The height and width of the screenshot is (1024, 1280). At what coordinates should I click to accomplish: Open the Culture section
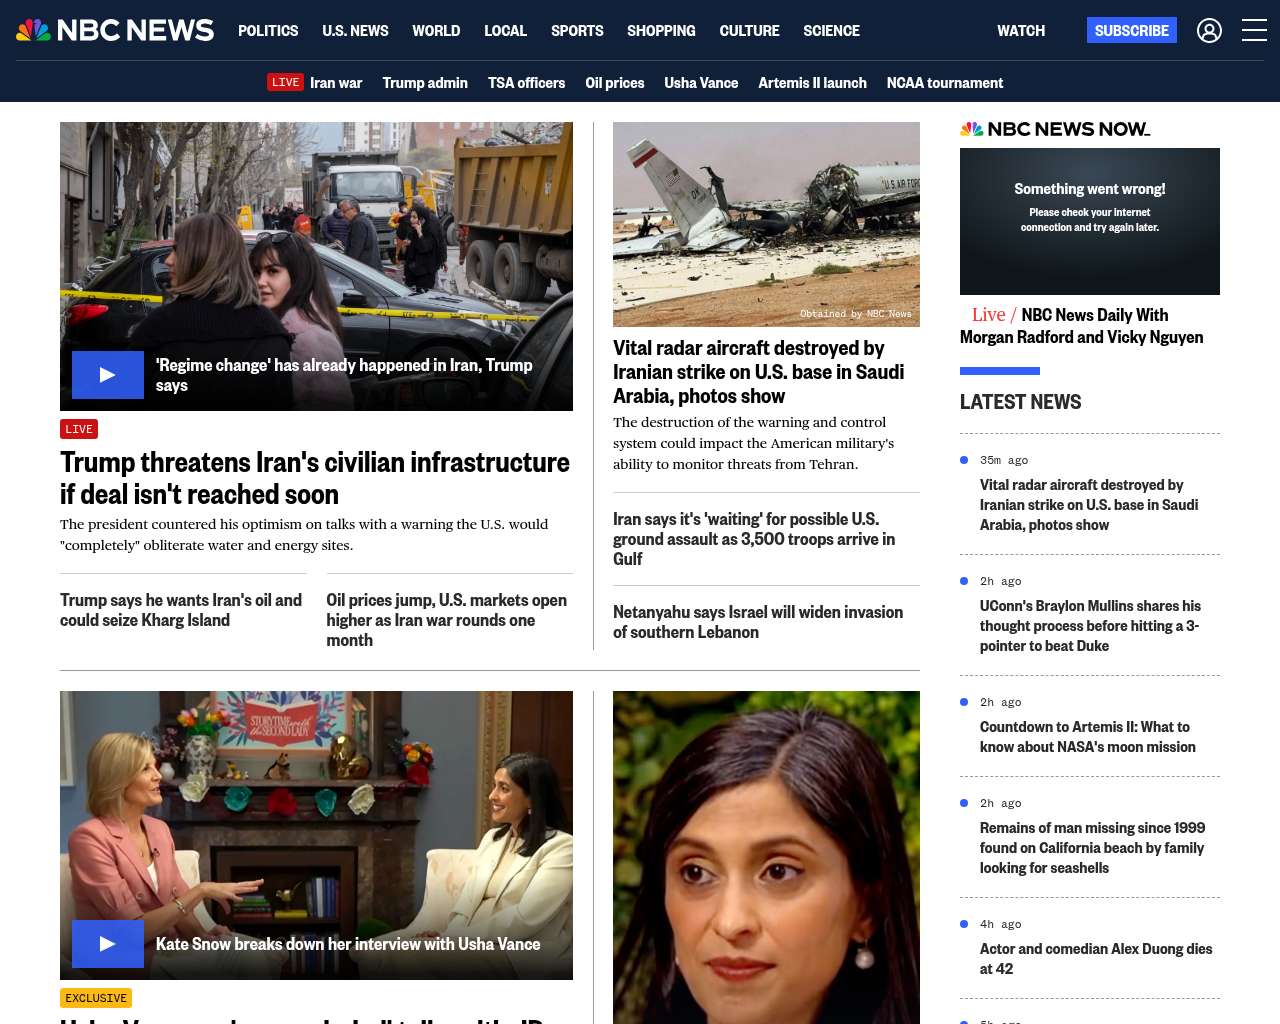pos(749,31)
